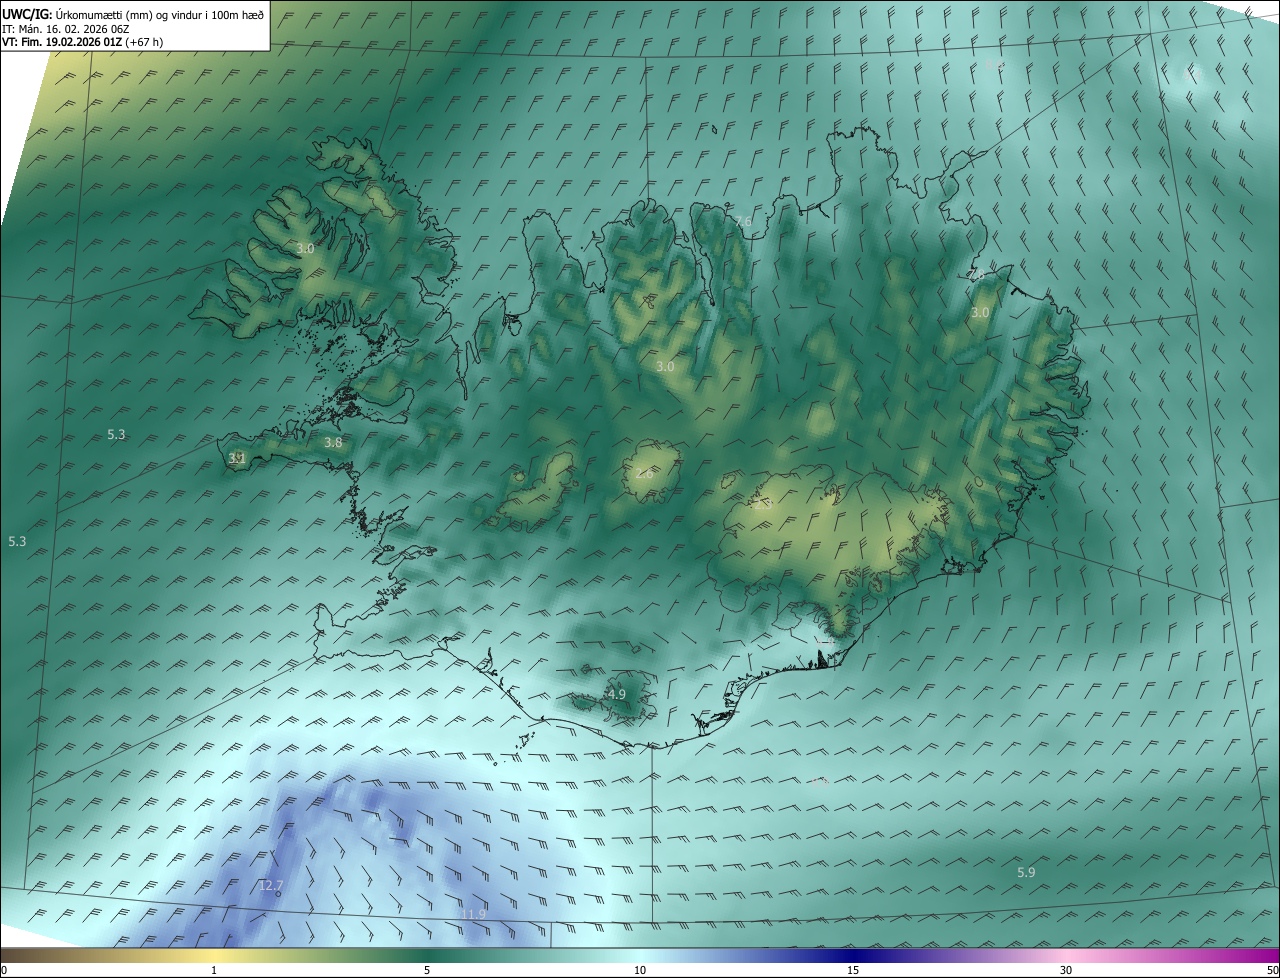Click the 5.9 value label on the map
The width and height of the screenshot is (1280, 978).
(1026, 873)
